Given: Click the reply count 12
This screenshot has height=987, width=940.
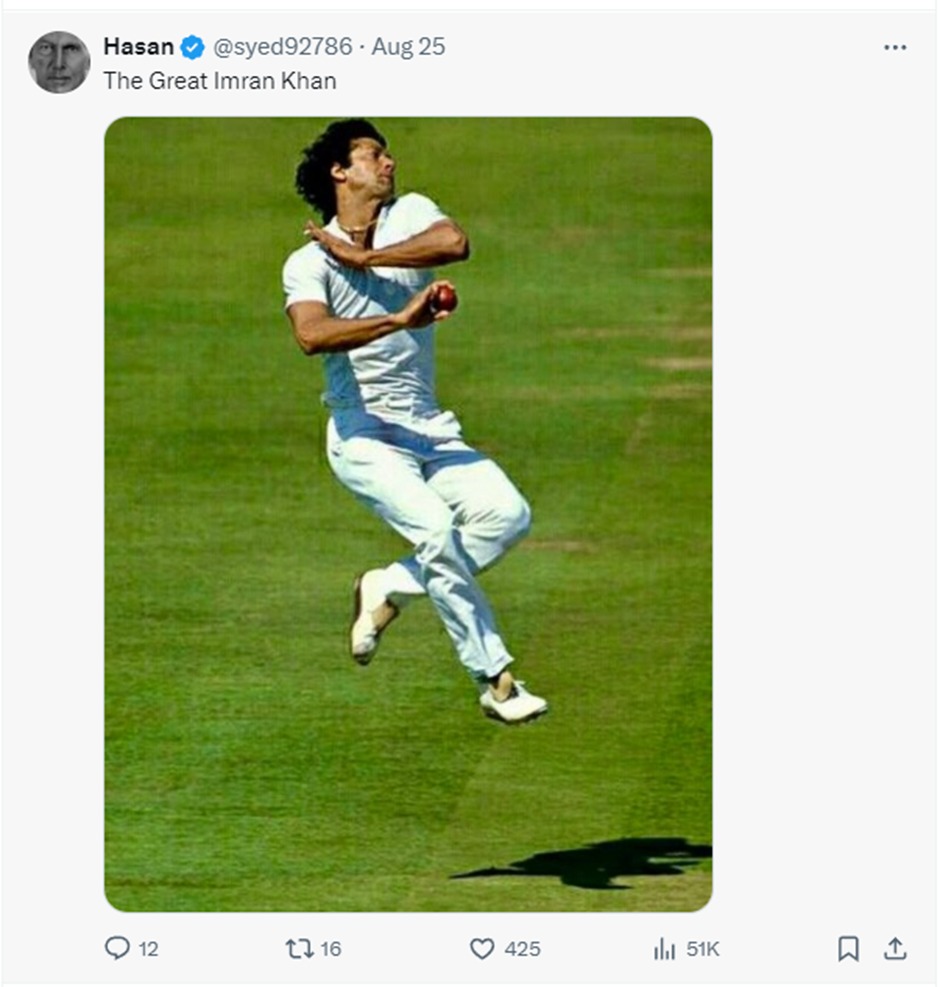Looking at the screenshot, I should coord(148,949).
